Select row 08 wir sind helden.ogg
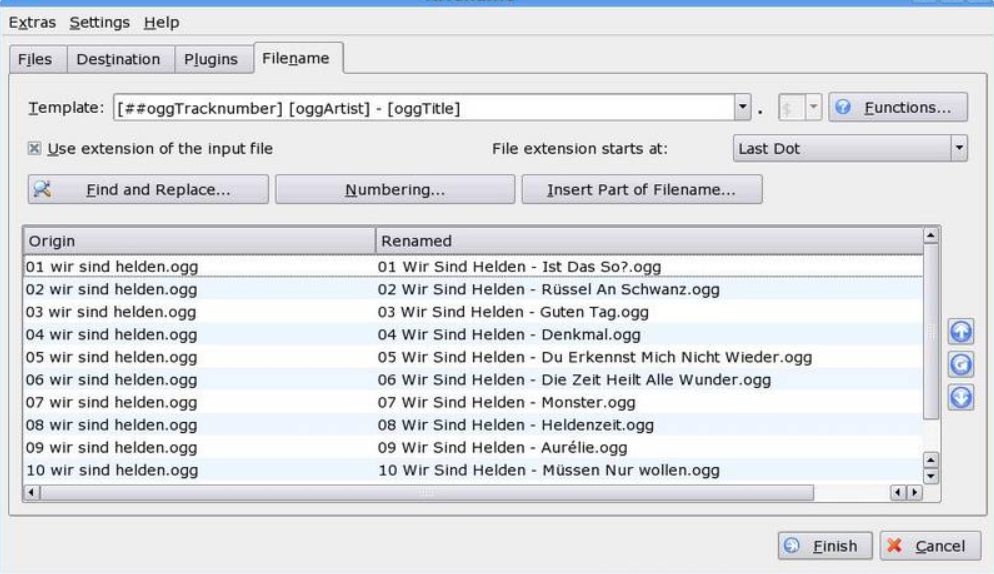 tap(474, 425)
